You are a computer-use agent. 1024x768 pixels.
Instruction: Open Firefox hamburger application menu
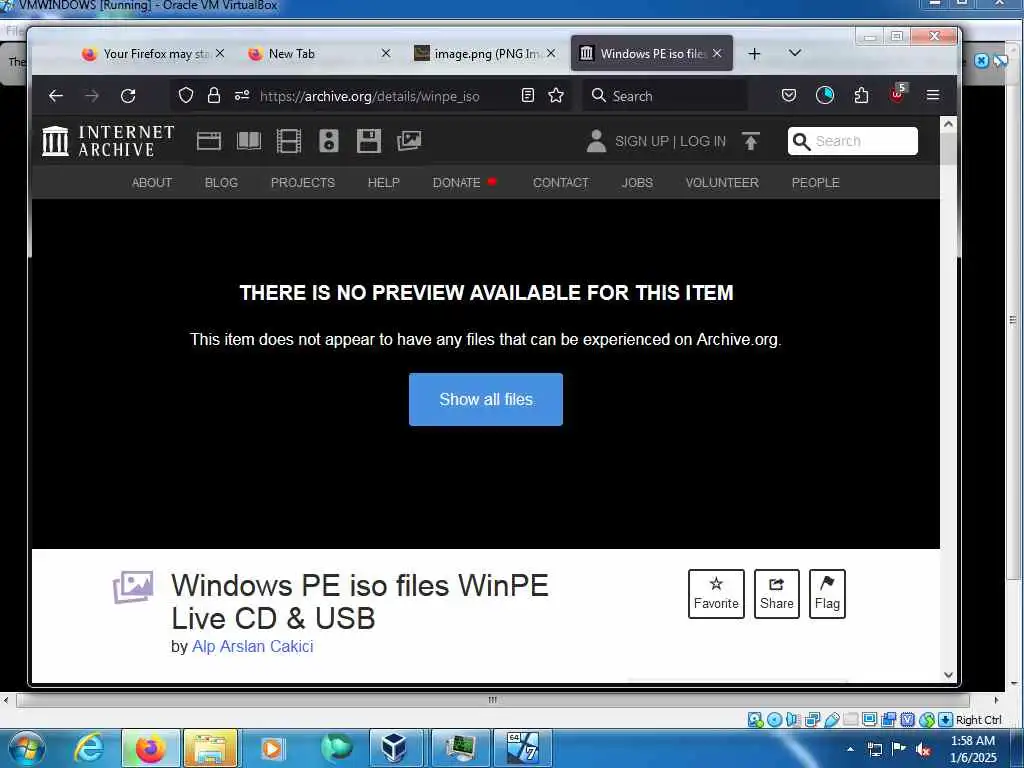coord(933,96)
